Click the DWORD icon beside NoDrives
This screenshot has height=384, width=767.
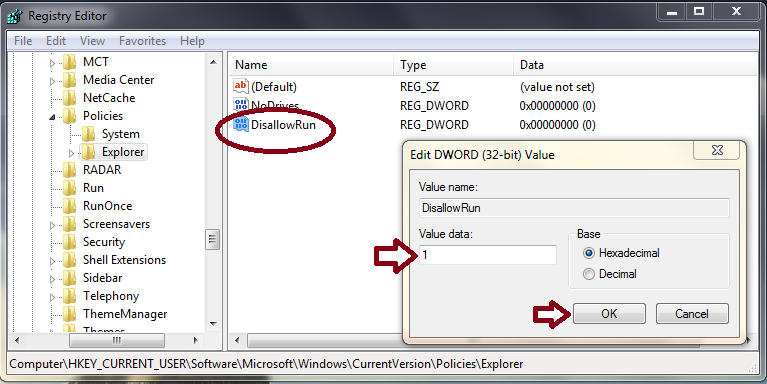click(x=241, y=105)
